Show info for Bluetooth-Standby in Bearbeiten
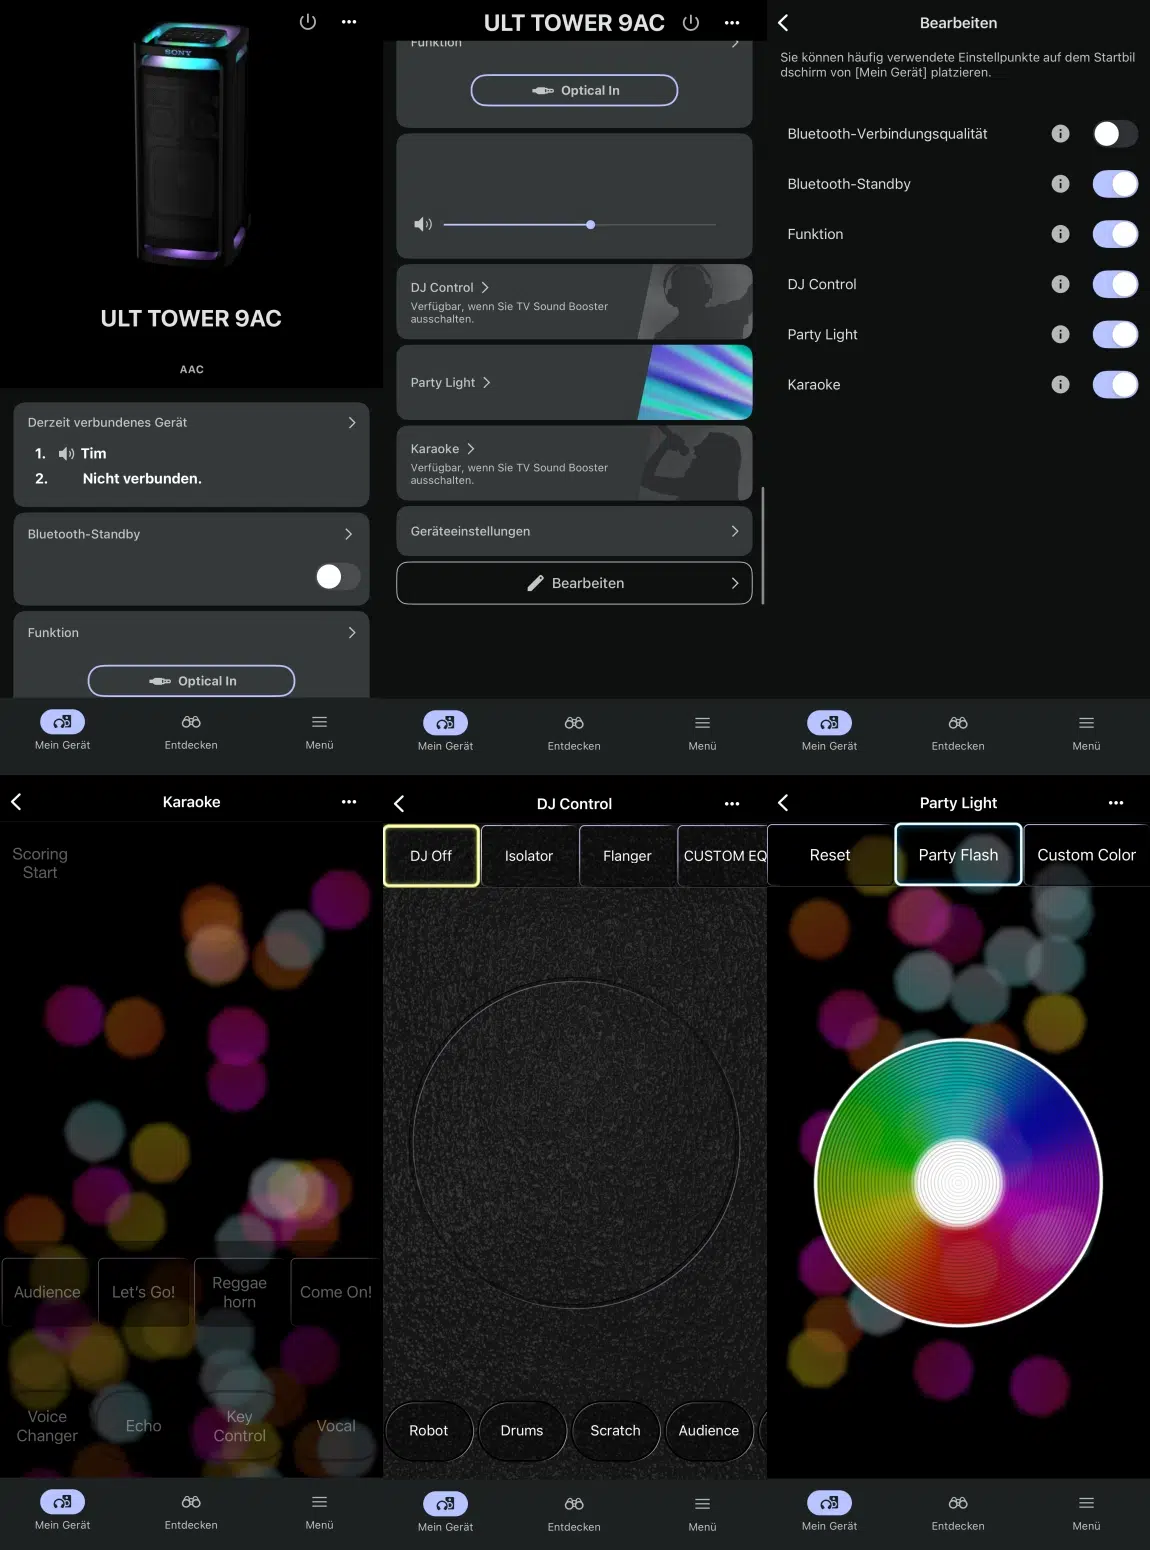 [1061, 184]
